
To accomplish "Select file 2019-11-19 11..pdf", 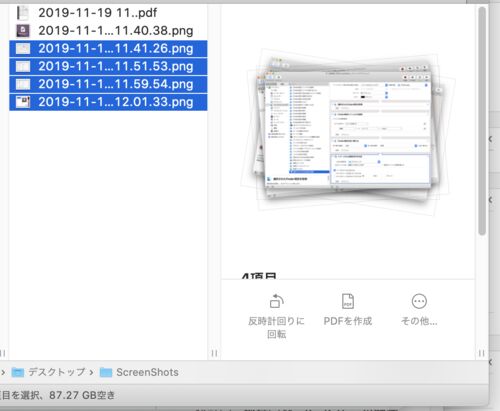I will tap(108, 13).
